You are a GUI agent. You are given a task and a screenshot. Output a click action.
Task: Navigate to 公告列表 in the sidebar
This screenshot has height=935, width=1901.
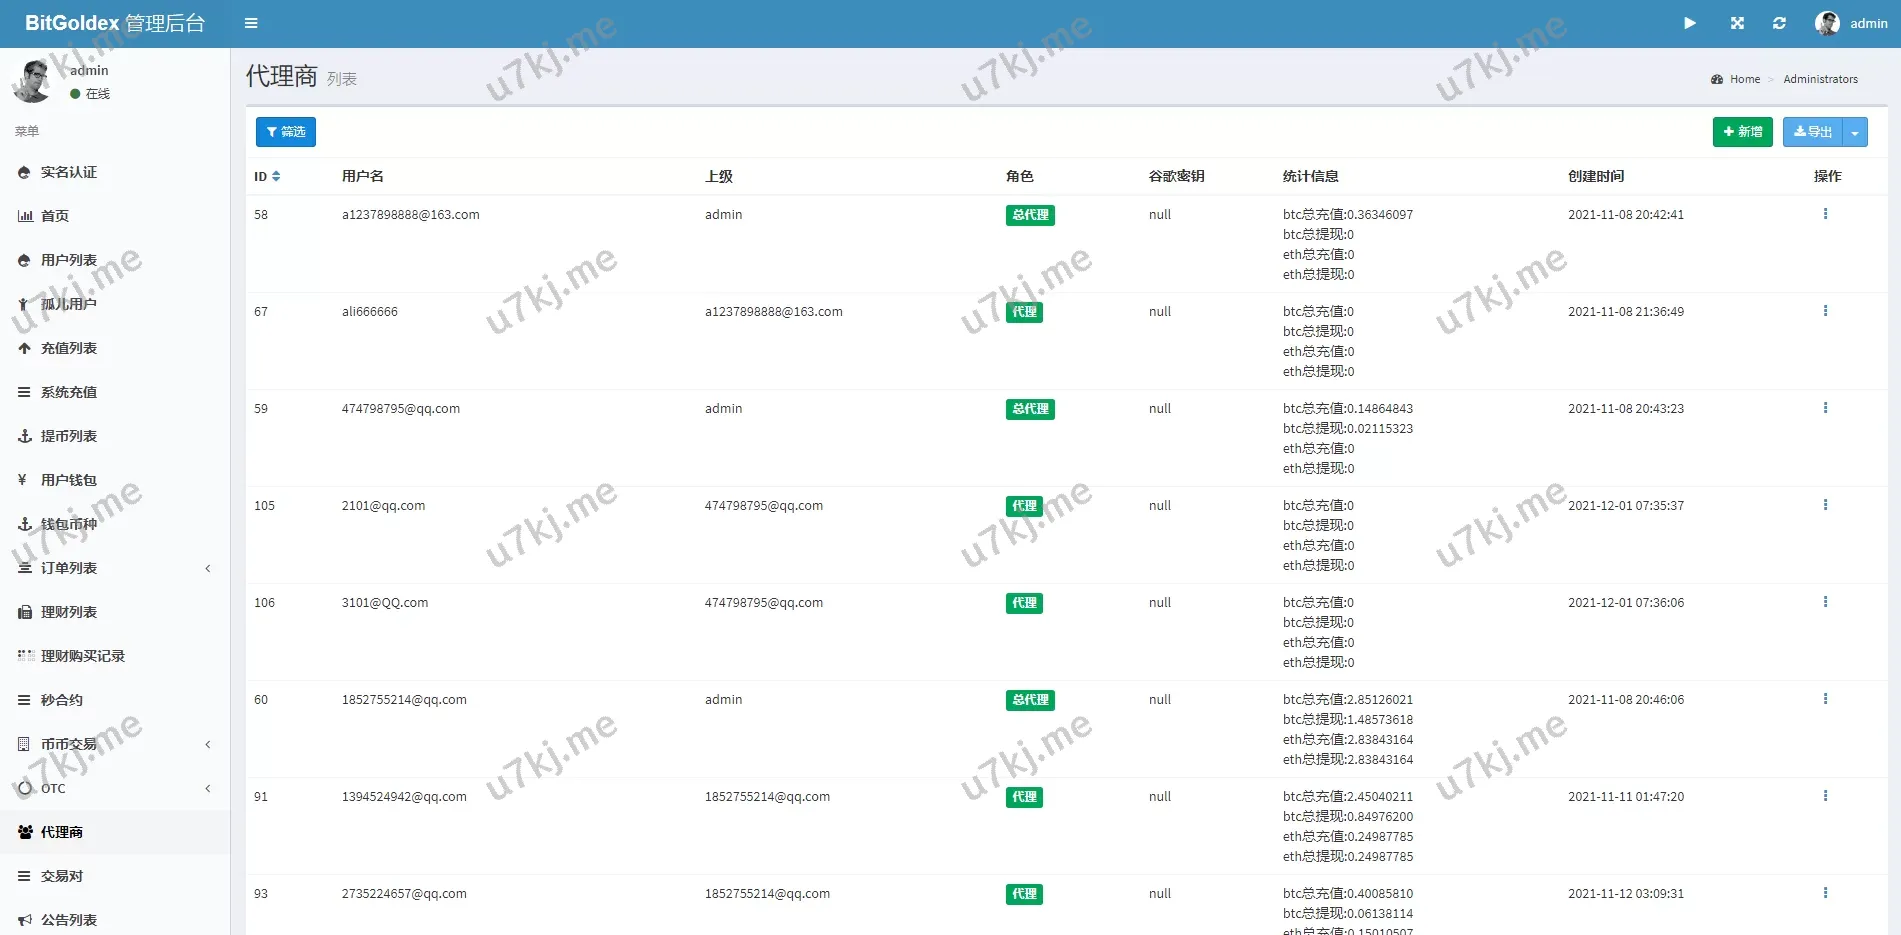click(68, 919)
